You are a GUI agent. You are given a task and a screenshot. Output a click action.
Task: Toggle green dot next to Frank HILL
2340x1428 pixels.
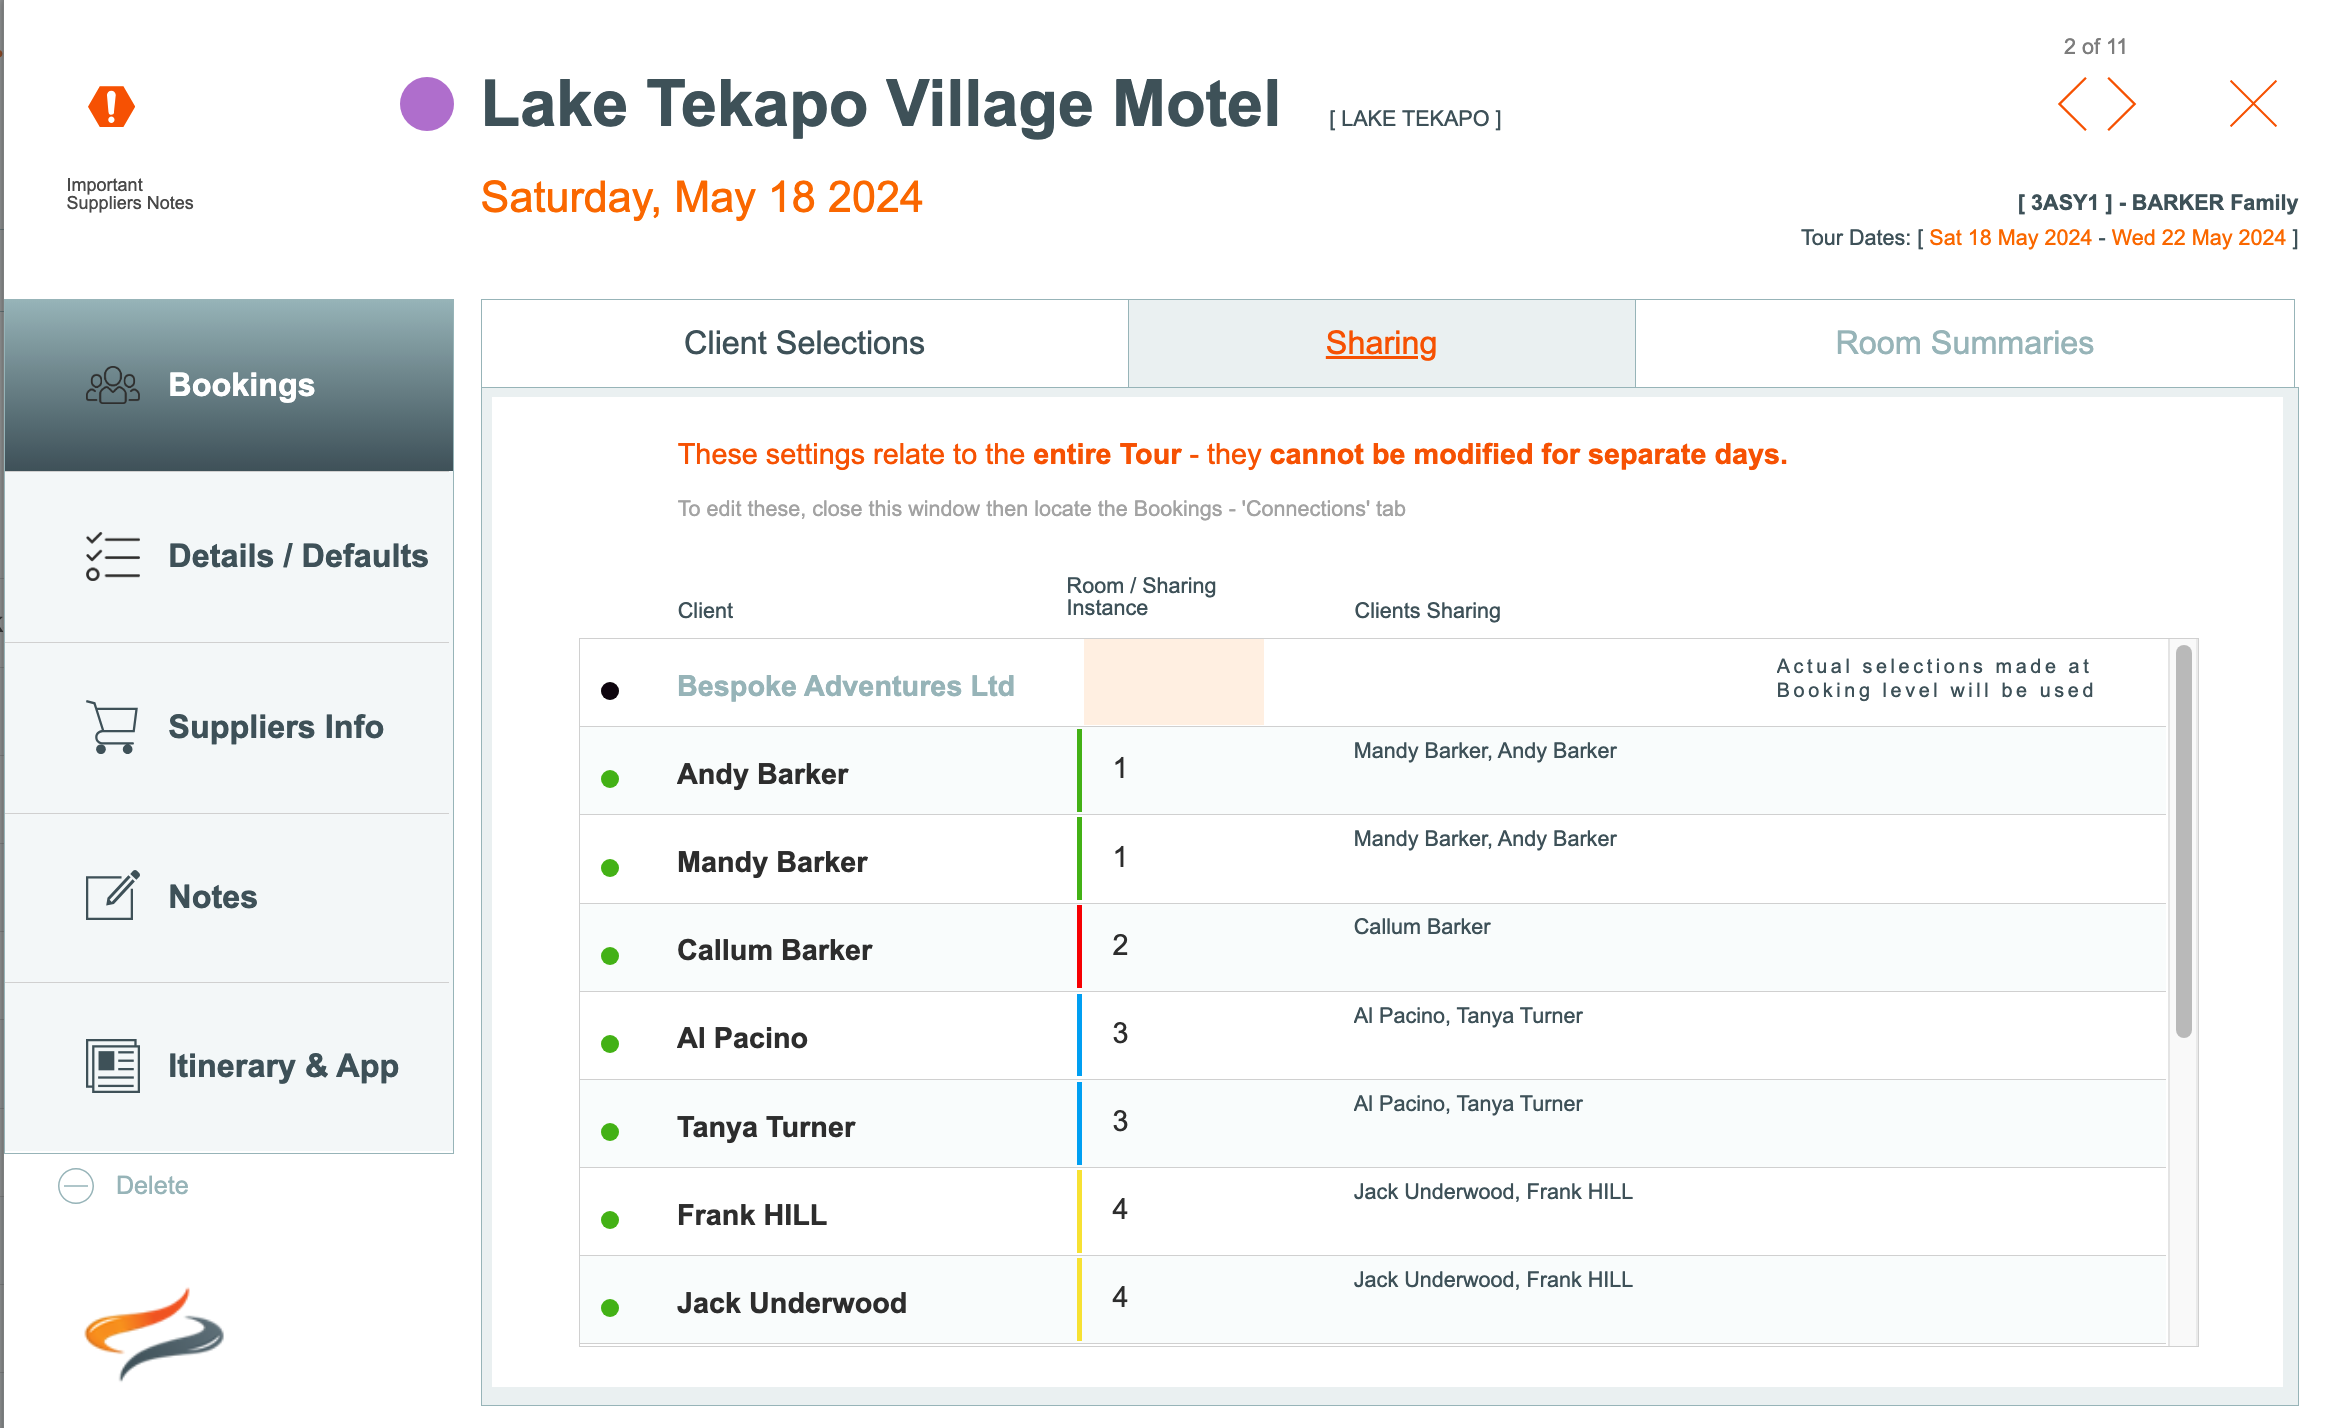(610, 1219)
